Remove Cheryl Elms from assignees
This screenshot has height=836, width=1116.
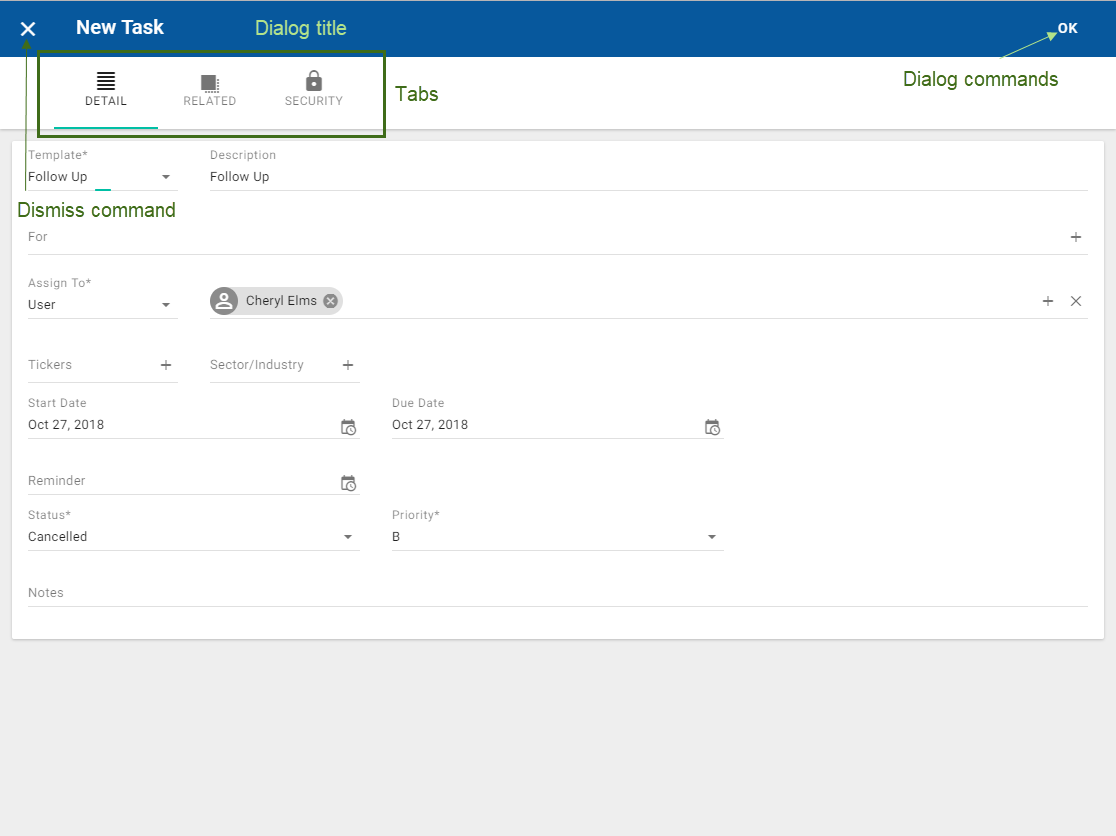click(x=330, y=301)
